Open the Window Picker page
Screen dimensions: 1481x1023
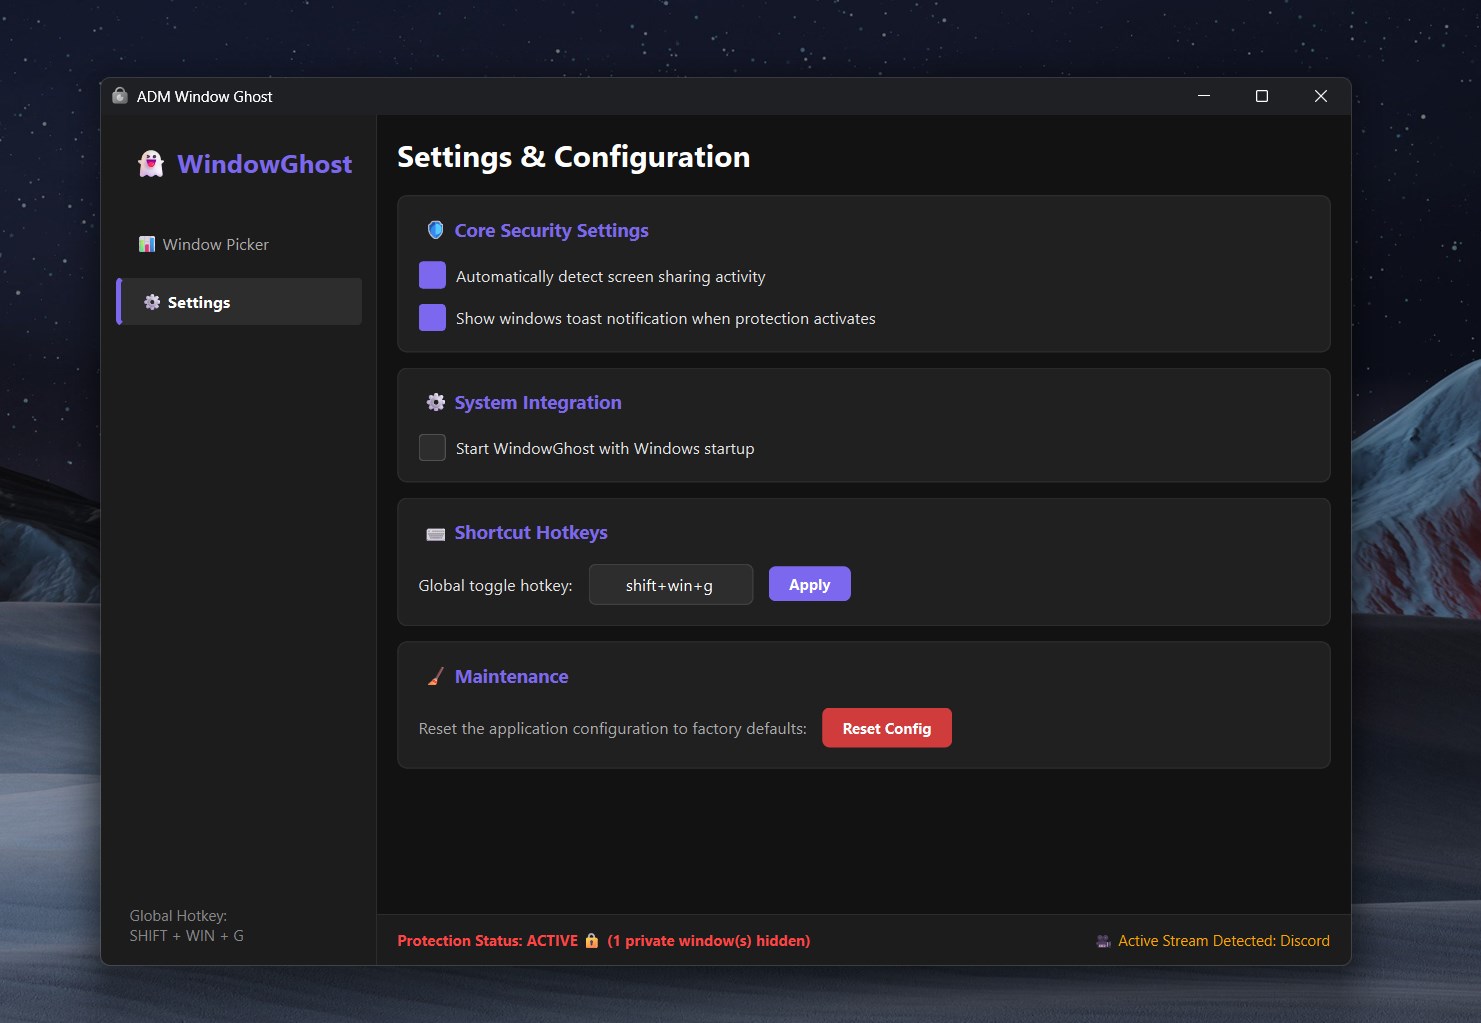click(240, 244)
